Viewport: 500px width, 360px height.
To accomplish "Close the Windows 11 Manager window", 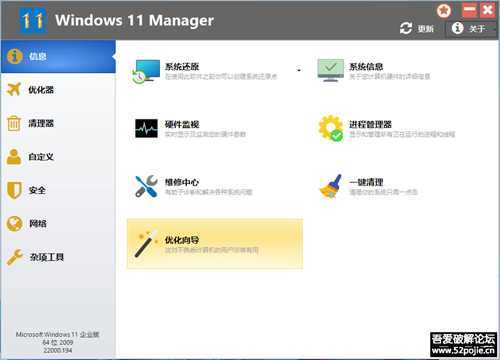I will pos(488,10).
